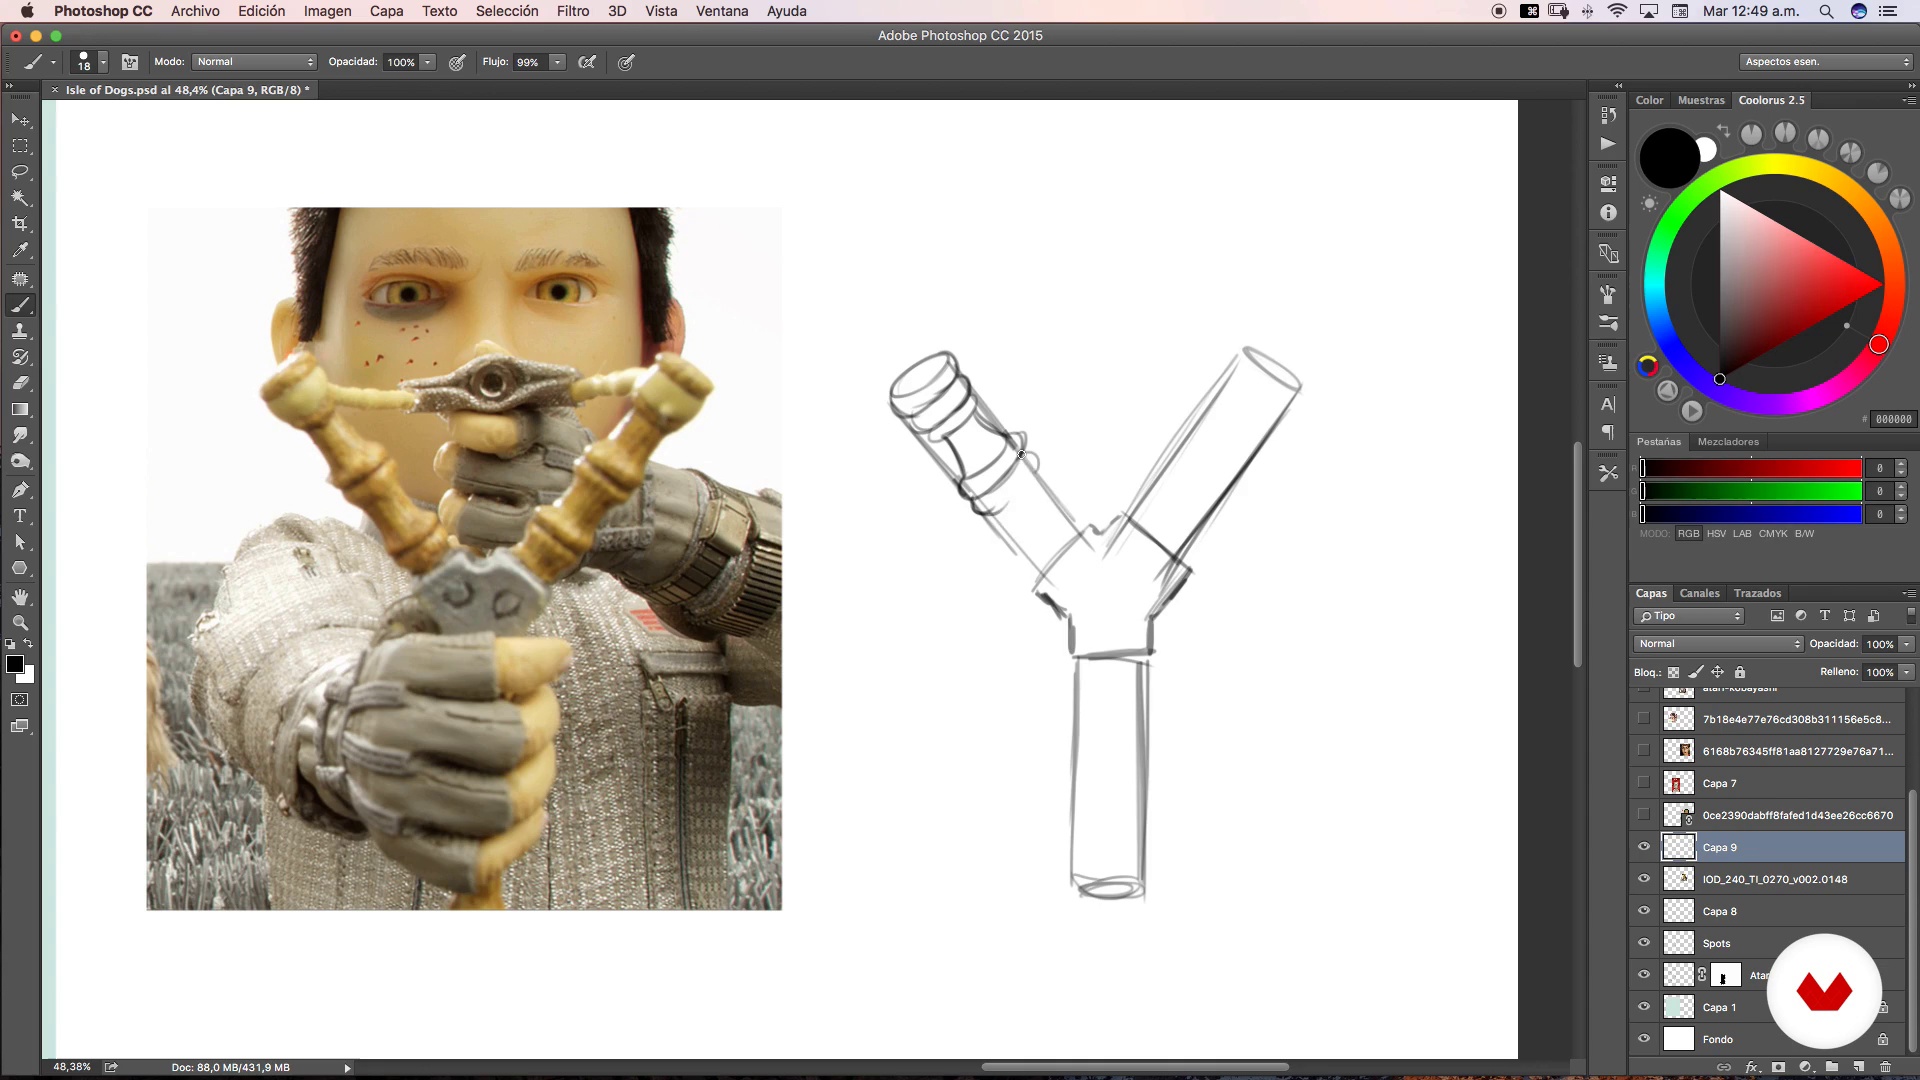The width and height of the screenshot is (1920, 1080).
Task: Open the Filtro menu
Action: pyautogui.click(x=572, y=11)
